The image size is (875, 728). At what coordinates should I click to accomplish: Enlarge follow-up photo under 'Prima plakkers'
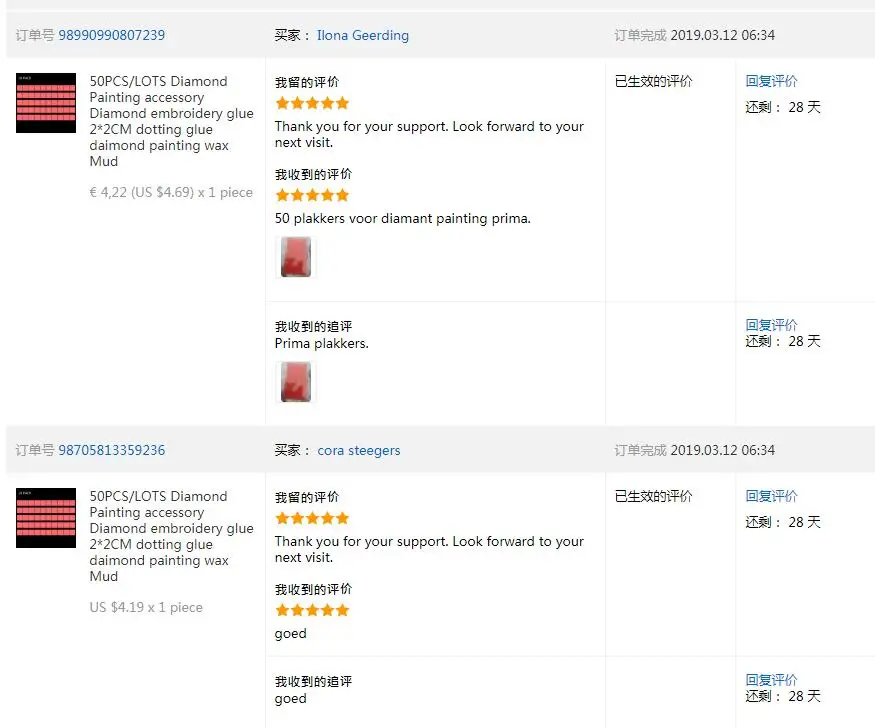[x=296, y=382]
